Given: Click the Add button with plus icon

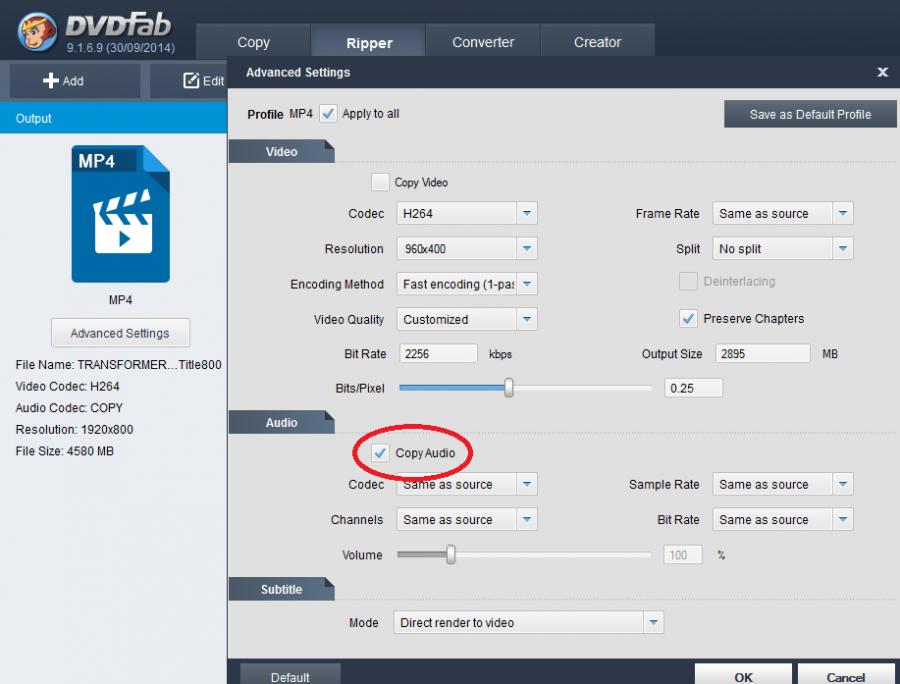Looking at the screenshot, I should click(x=75, y=81).
